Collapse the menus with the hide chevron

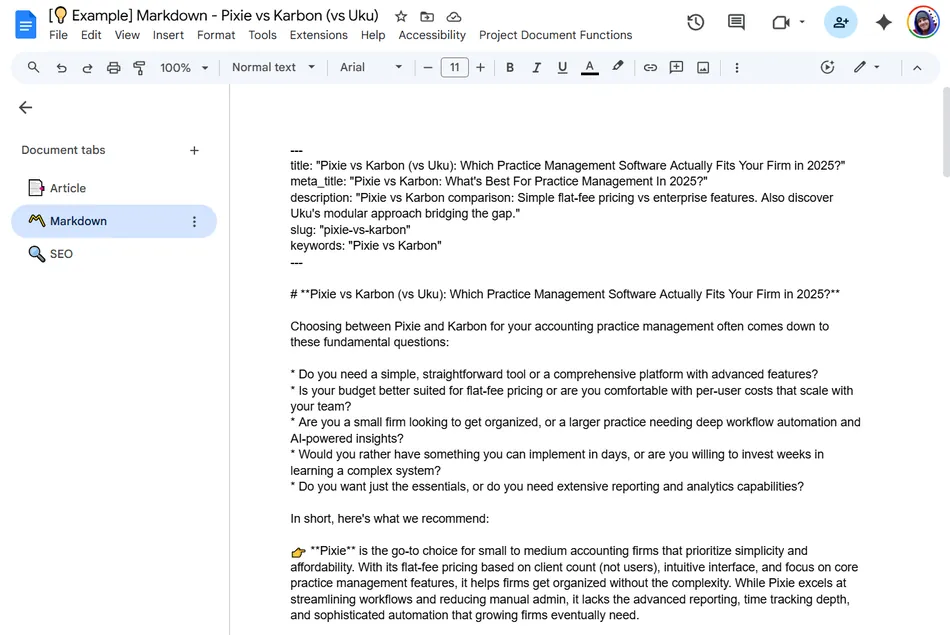coord(917,67)
